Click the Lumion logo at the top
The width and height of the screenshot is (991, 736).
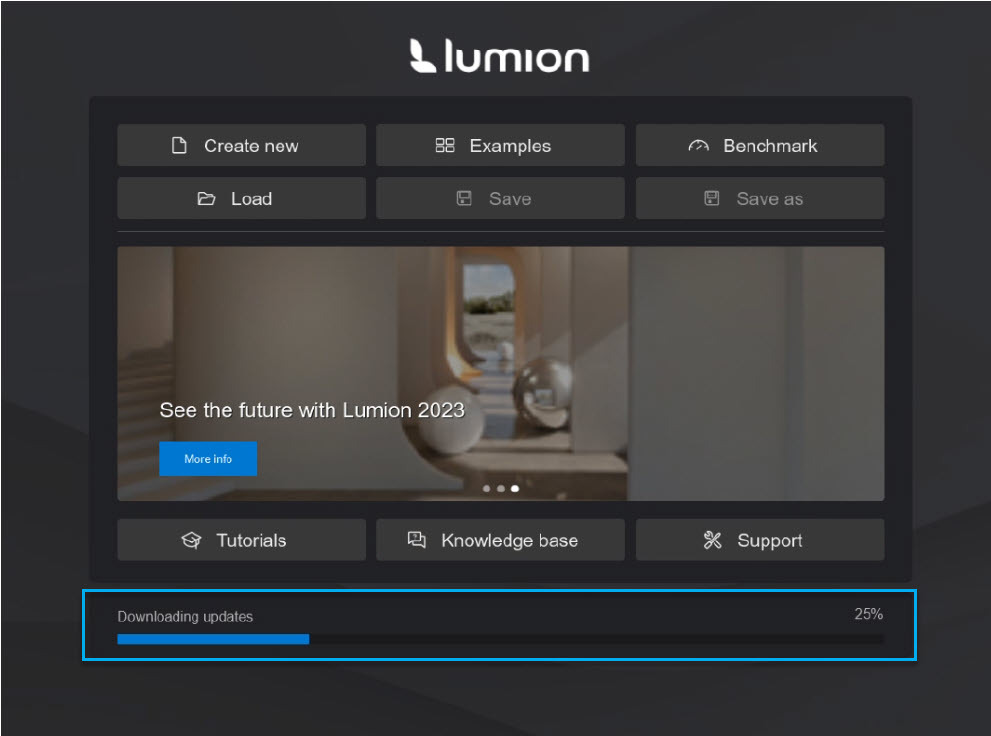[x=499, y=57]
